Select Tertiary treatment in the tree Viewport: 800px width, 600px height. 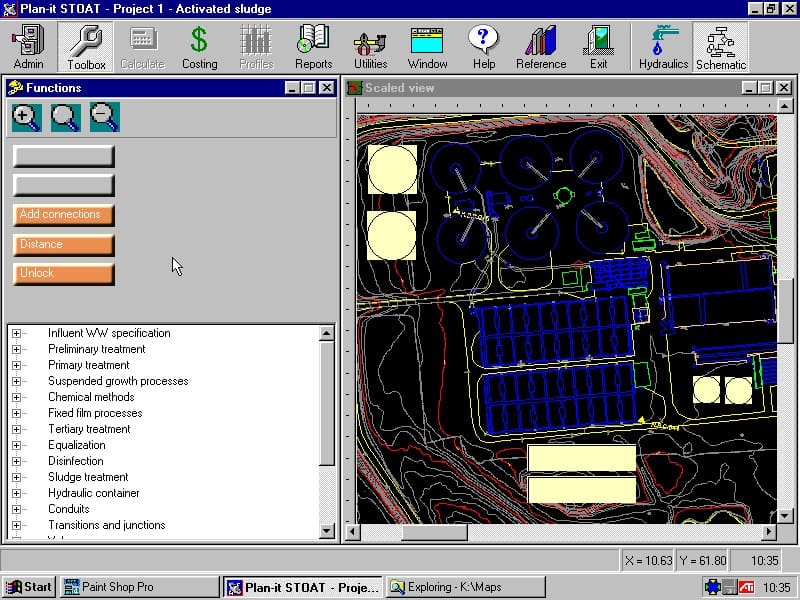(89, 429)
